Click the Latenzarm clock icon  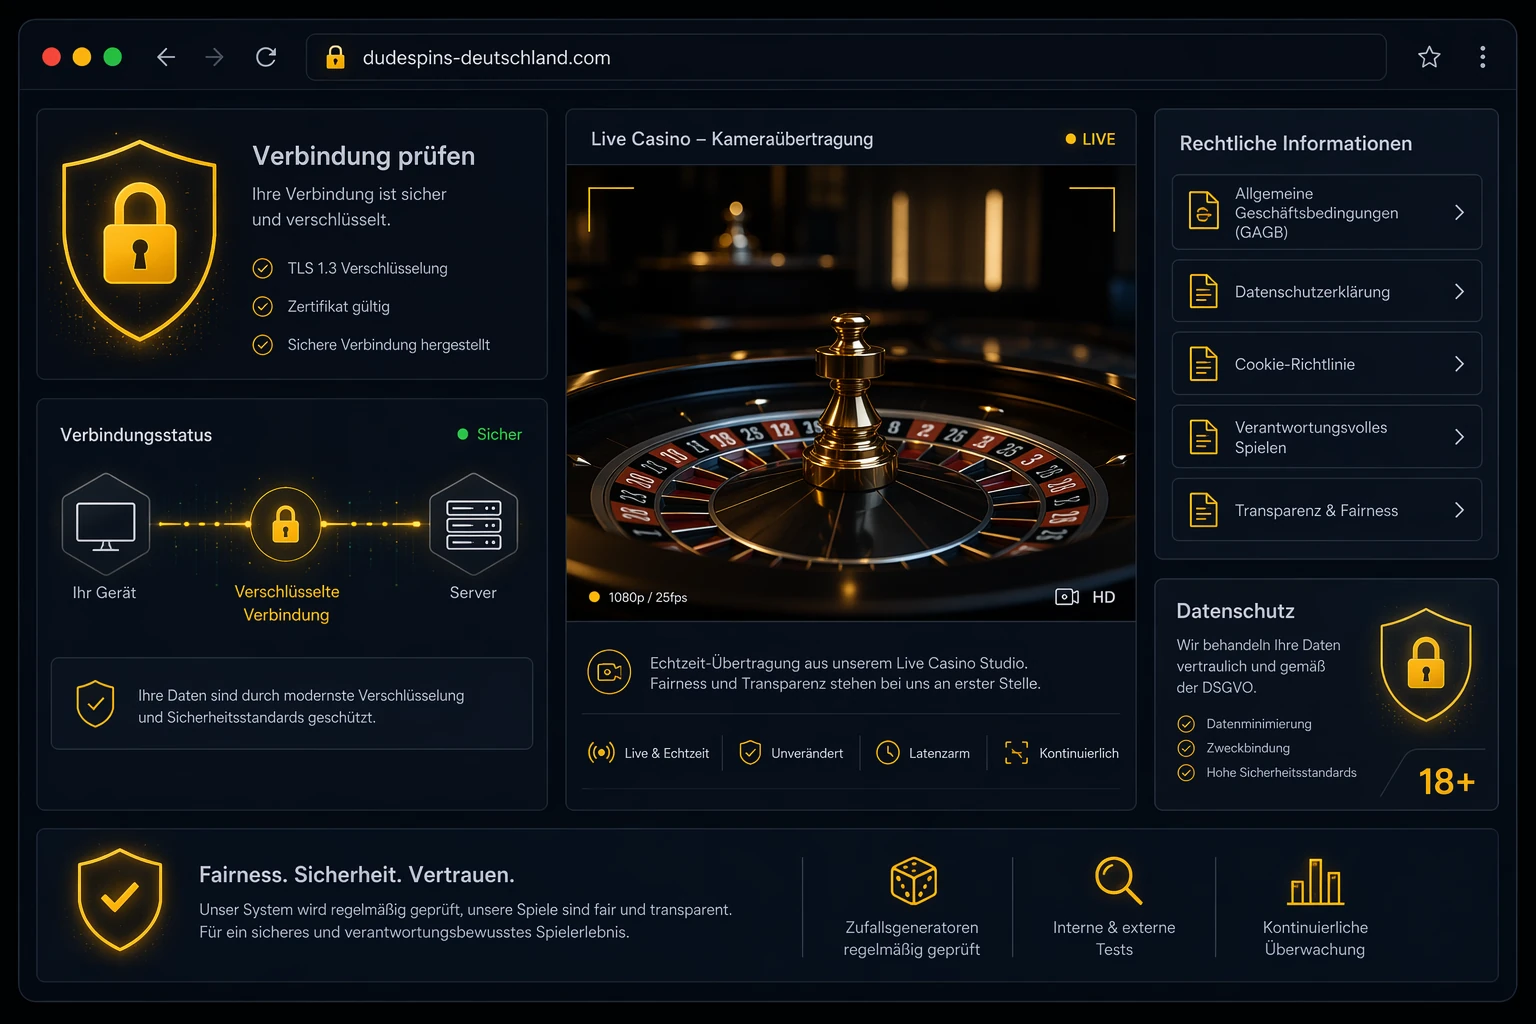[x=888, y=753]
